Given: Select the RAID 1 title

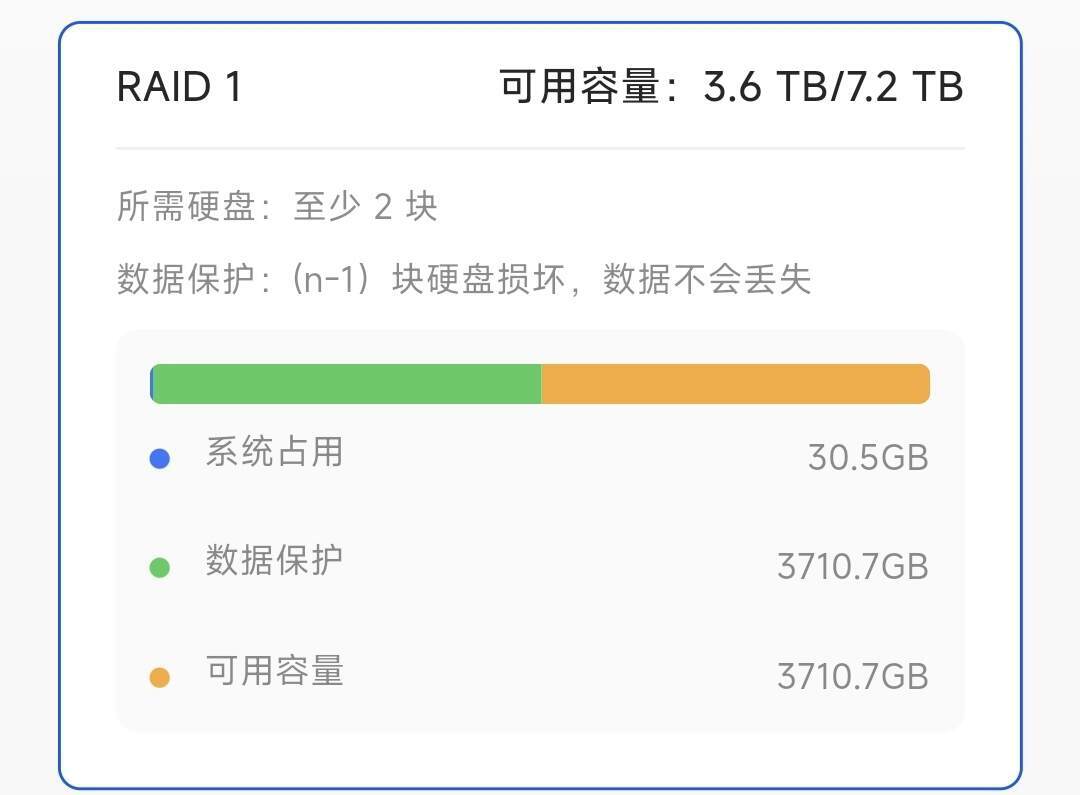Looking at the screenshot, I should (180, 87).
